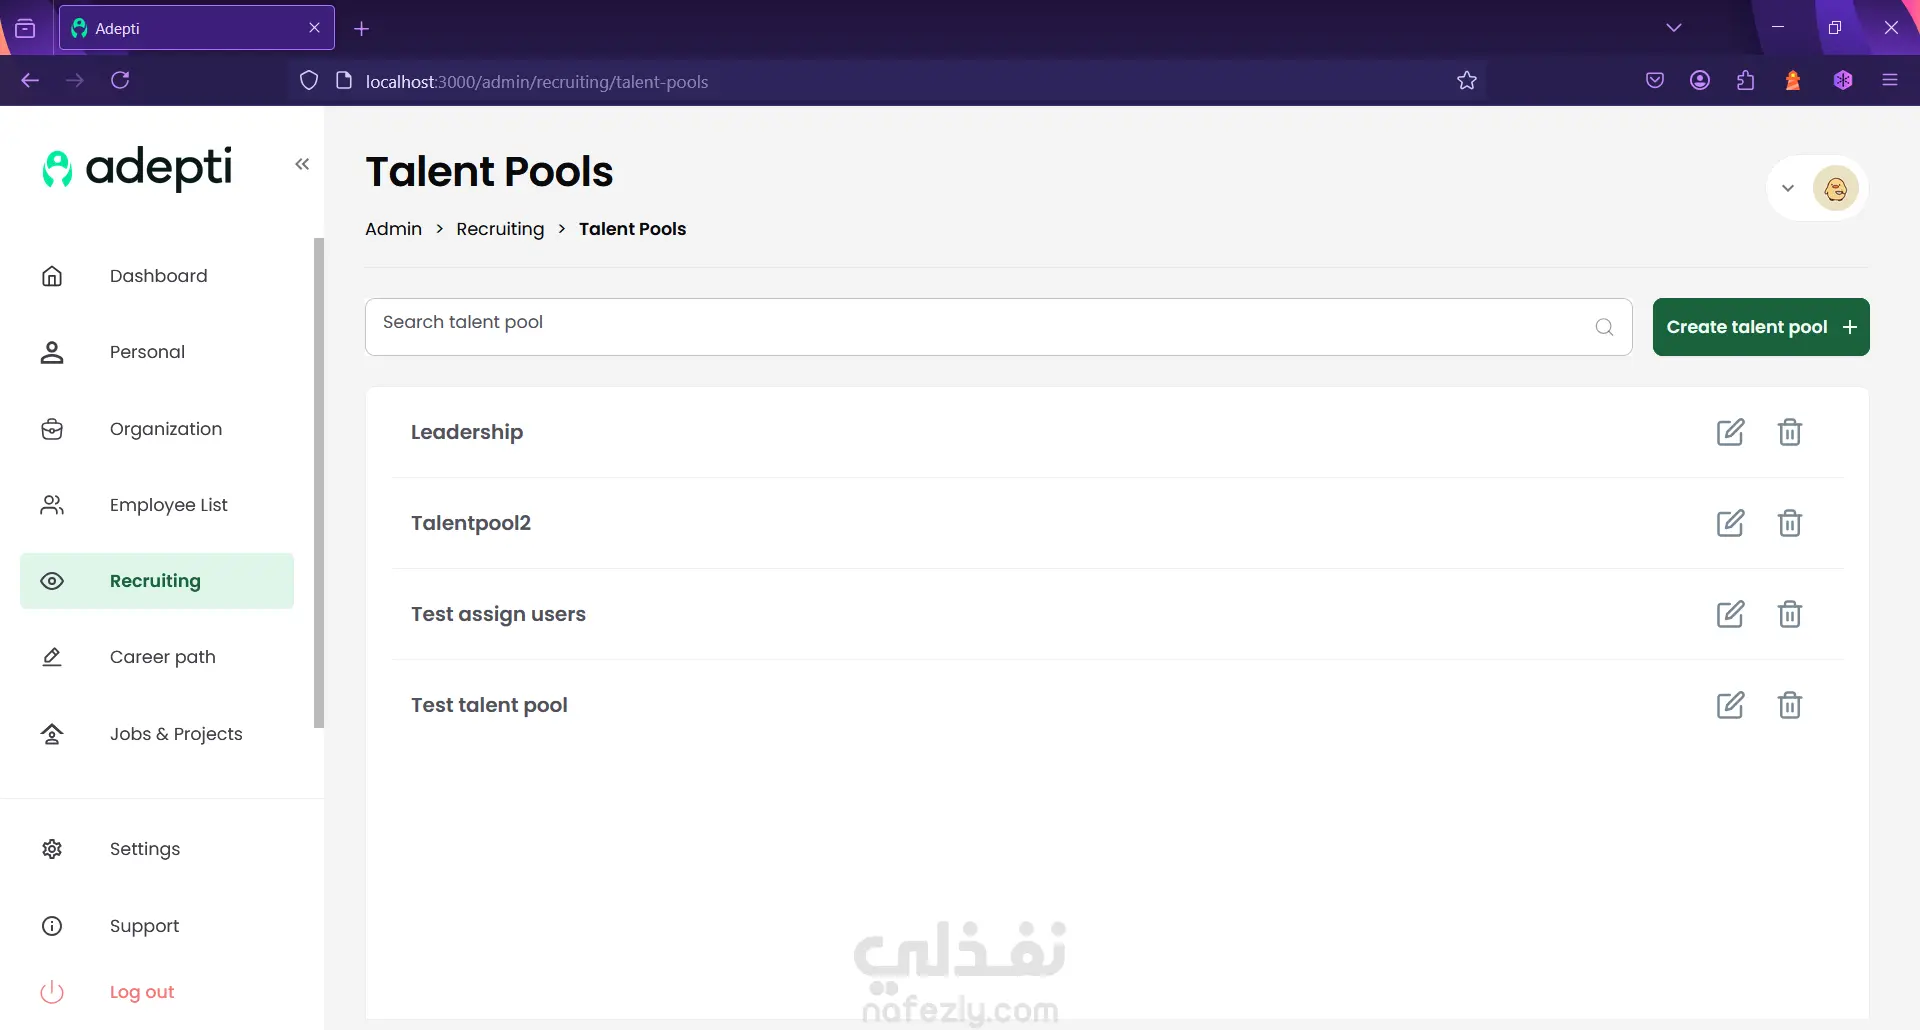This screenshot has width=1920, height=1030.
Task: Open the Career path menu item
Action: (162, 657)
